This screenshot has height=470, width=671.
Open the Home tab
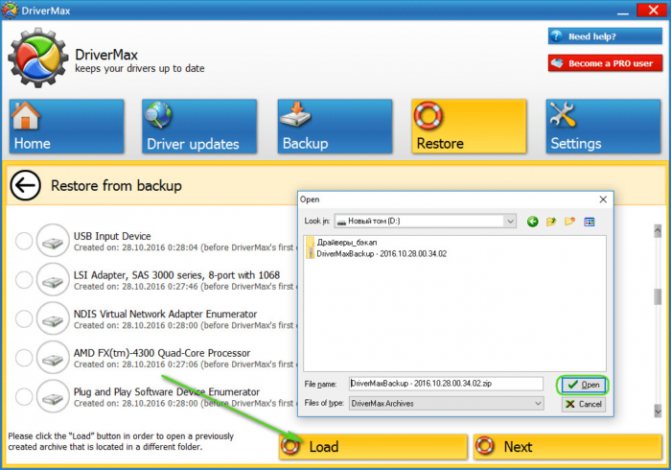(x=67, y=126)
